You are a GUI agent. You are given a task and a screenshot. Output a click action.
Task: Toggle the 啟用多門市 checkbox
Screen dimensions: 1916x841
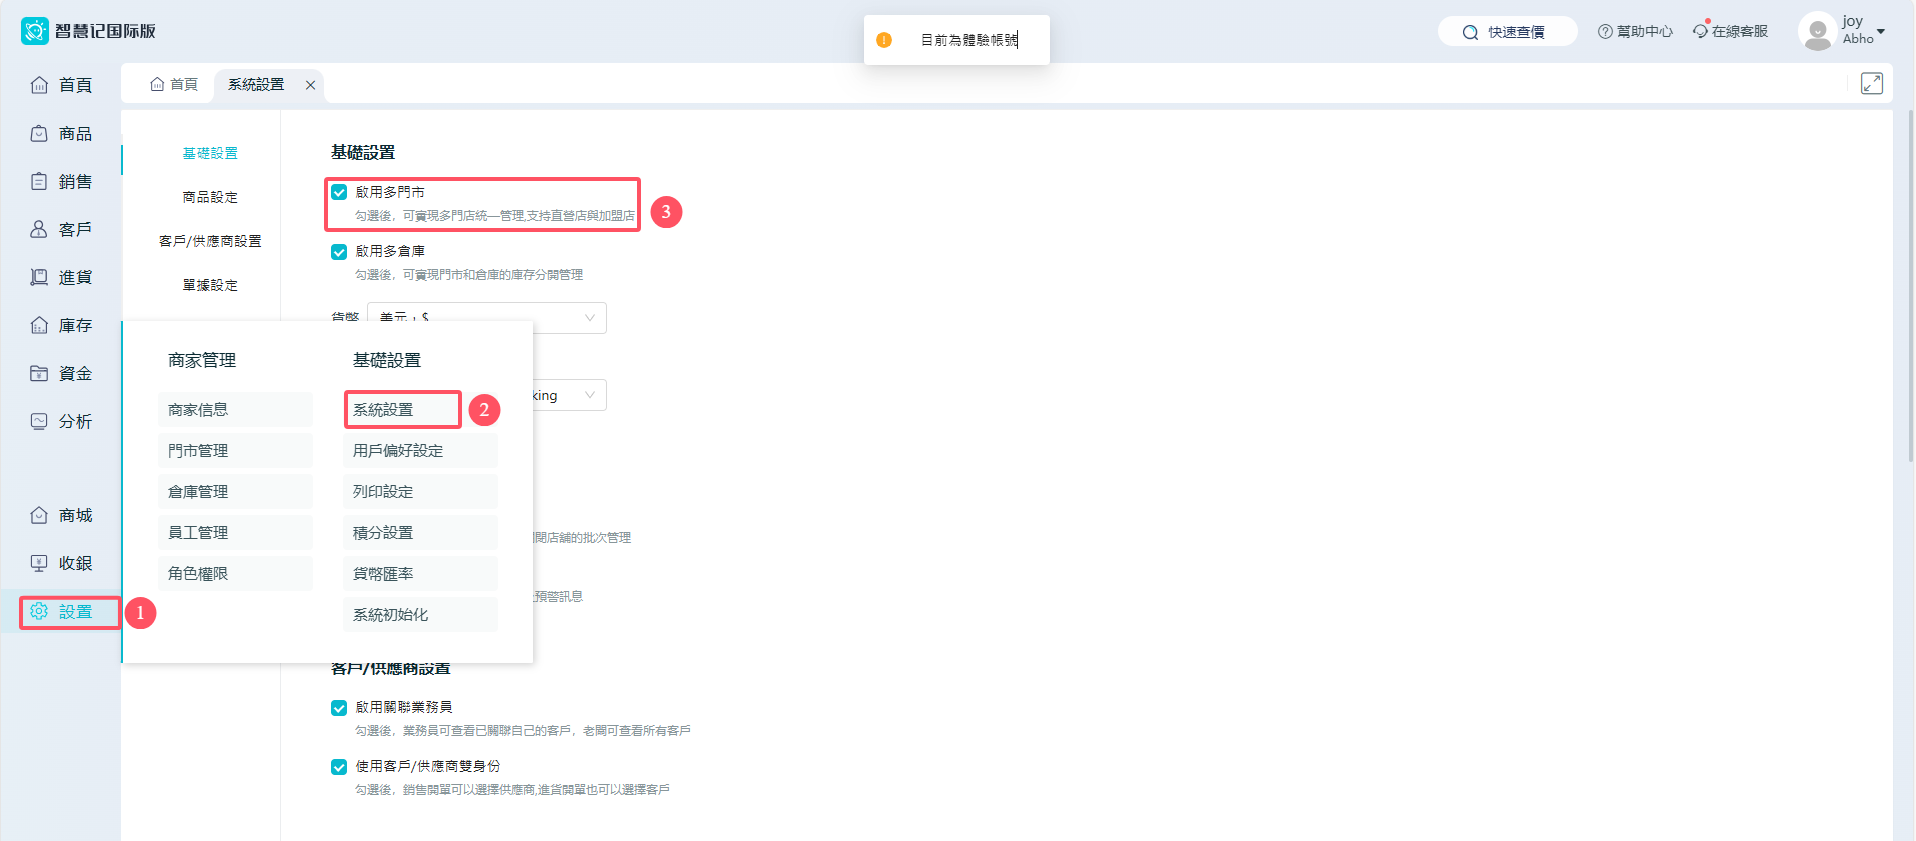tap(339, 192)
